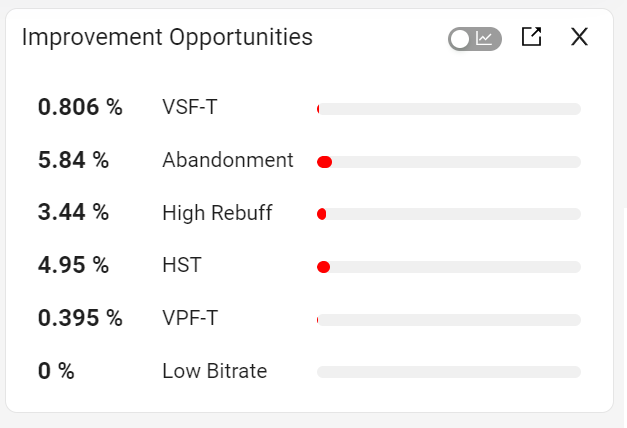Screen dimensions: 627x428
Task: Click the 3.44 % rebuff value
Action: click(73, 213)
